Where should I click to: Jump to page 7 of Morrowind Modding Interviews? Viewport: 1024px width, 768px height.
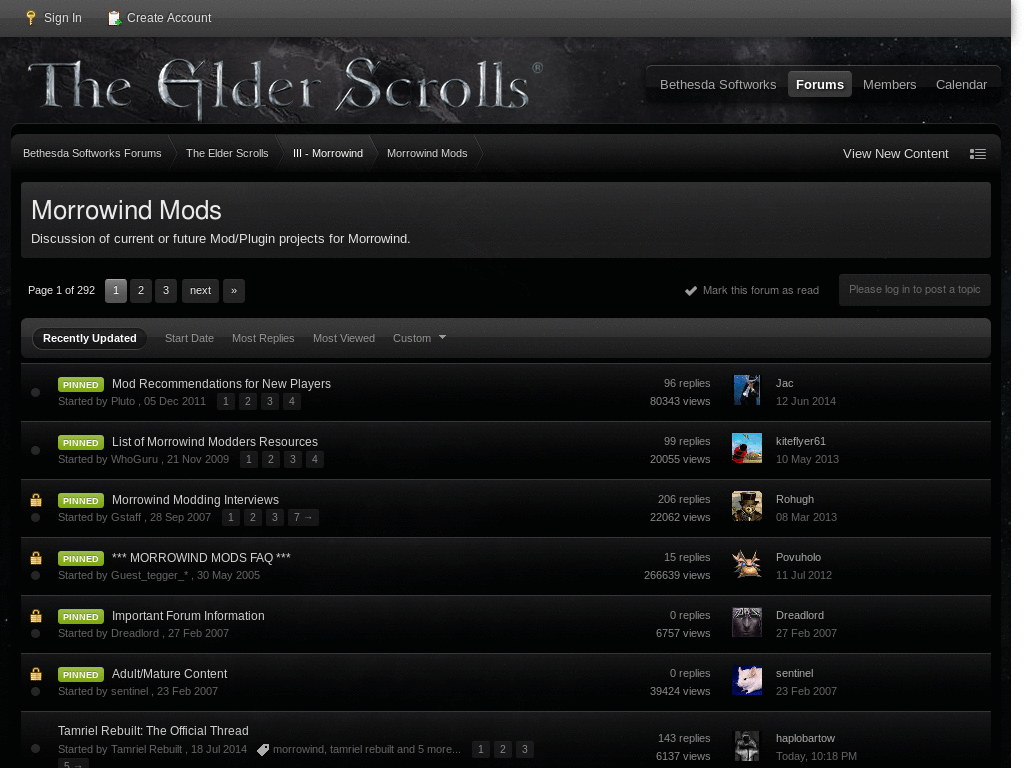coord(303,518)
